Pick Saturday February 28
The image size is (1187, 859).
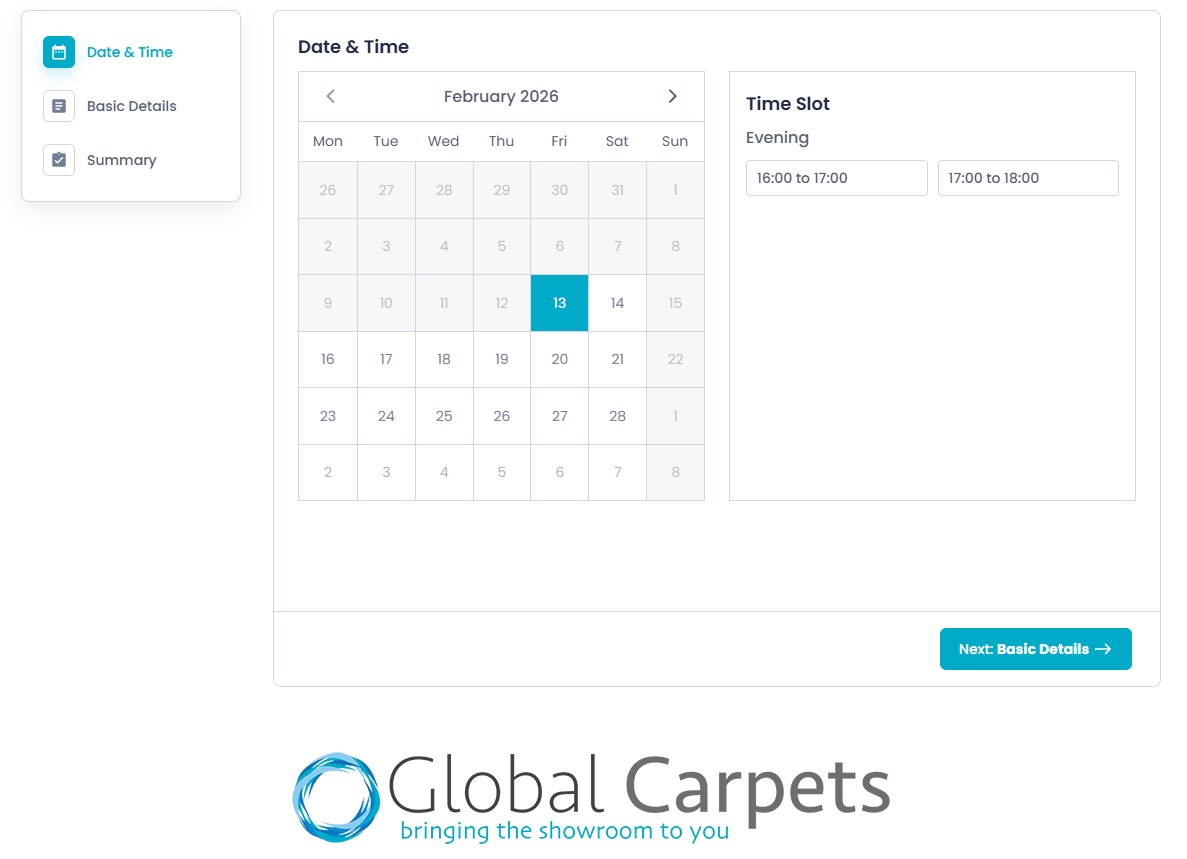[x=617, y=416]
